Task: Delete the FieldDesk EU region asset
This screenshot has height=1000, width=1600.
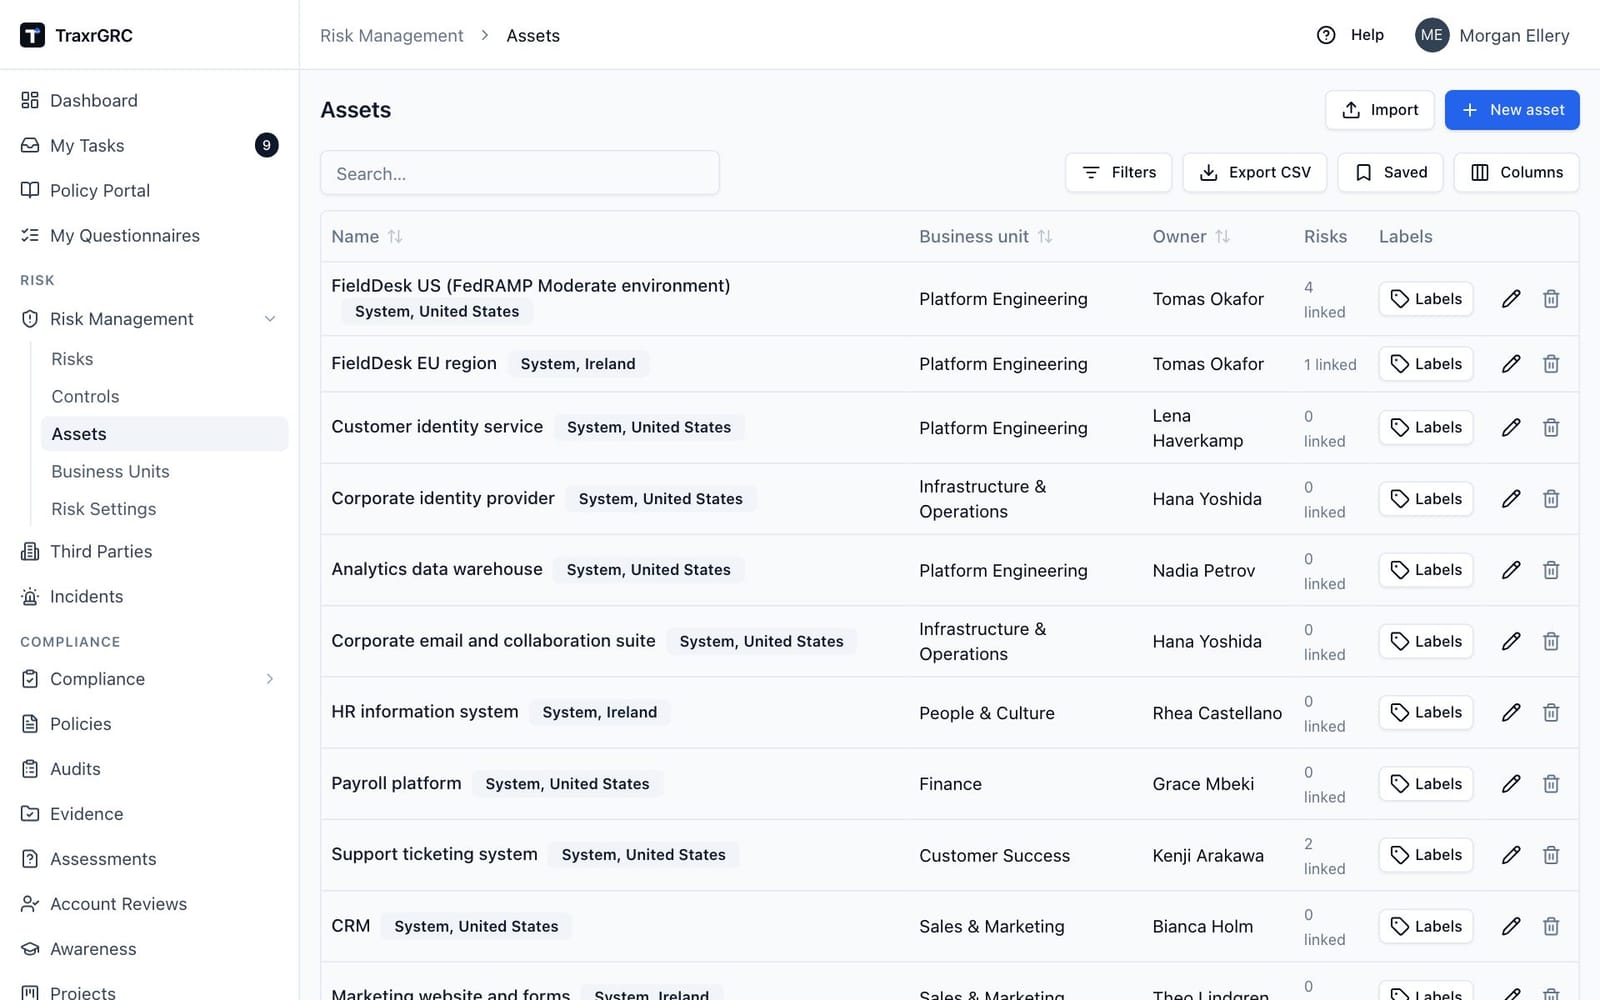Action: 1551,364
